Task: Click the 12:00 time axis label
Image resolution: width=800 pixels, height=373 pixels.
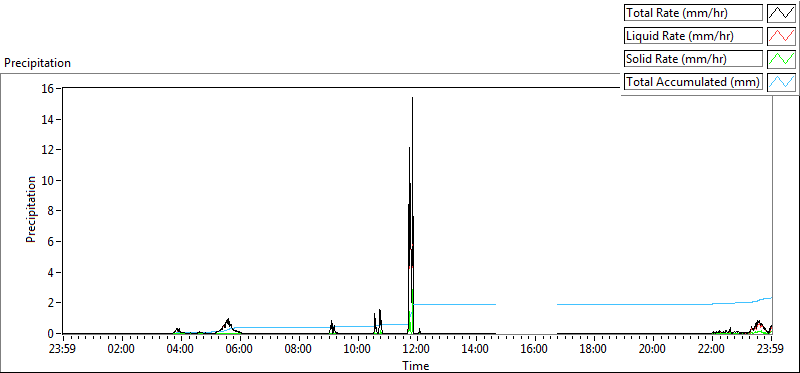Action: (417, 350)
